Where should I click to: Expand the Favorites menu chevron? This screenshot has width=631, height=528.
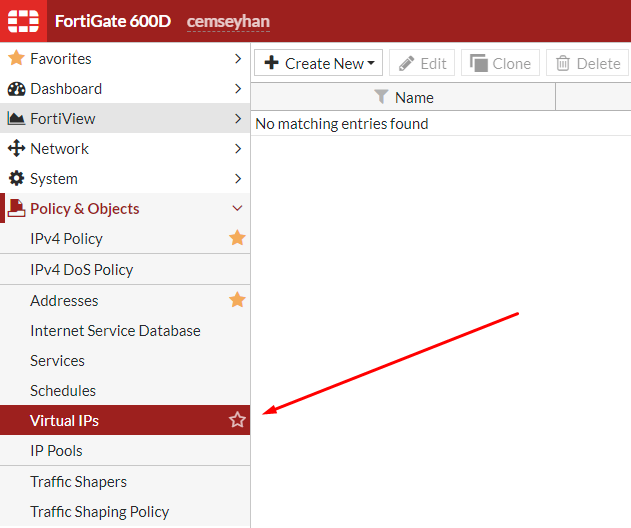click(238, 59)
